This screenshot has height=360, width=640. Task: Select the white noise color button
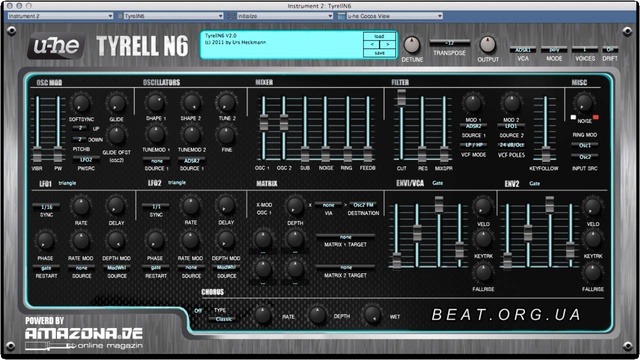(573, 118)
